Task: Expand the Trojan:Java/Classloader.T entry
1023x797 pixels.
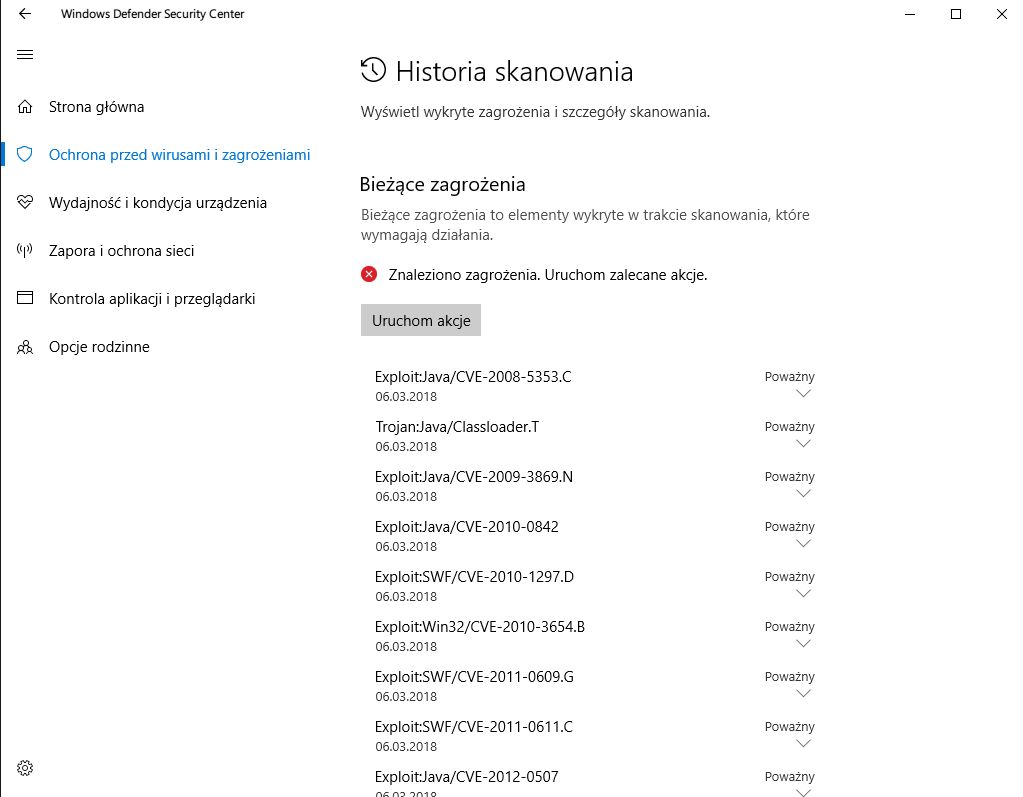Action: (x=801, y=443)
